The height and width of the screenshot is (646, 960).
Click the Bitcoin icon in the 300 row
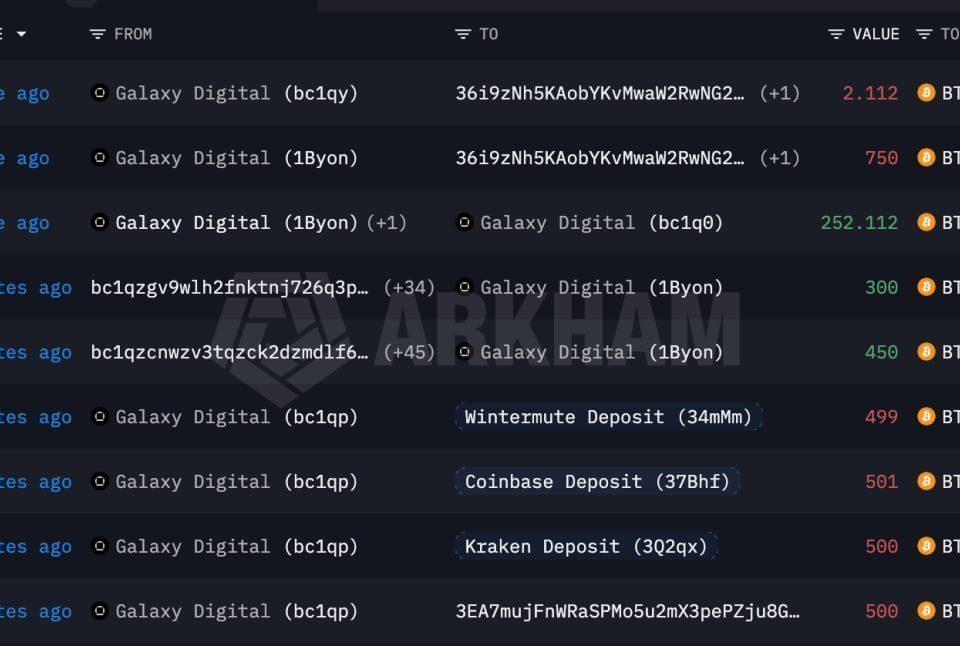pyautogui.click(x=926, y=287)
